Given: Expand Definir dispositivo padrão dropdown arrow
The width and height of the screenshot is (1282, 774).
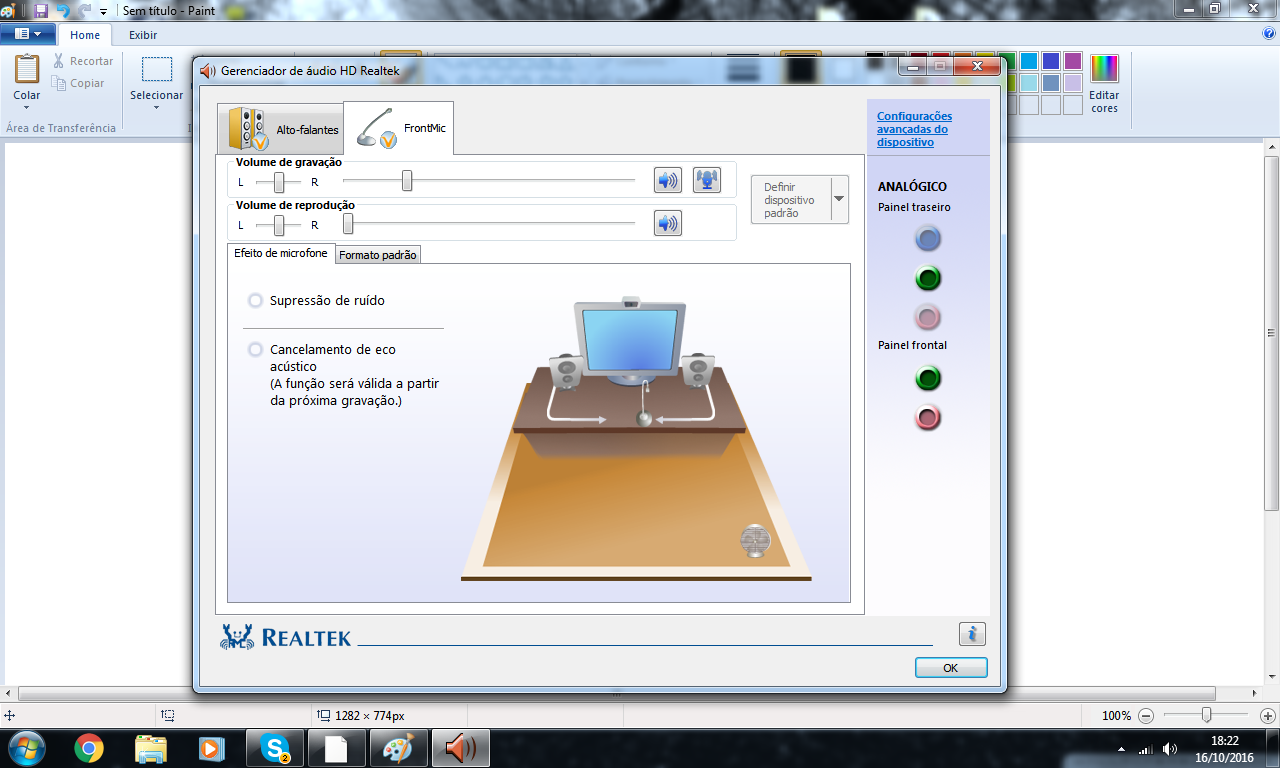Looking at the screenshot, I should [x=839, y=199].
